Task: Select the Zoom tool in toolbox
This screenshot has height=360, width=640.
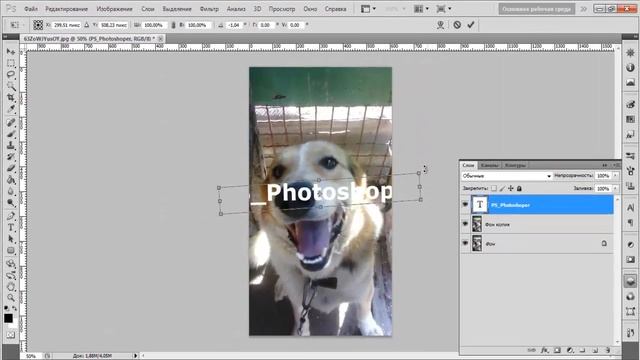Action: coord(11,298)
